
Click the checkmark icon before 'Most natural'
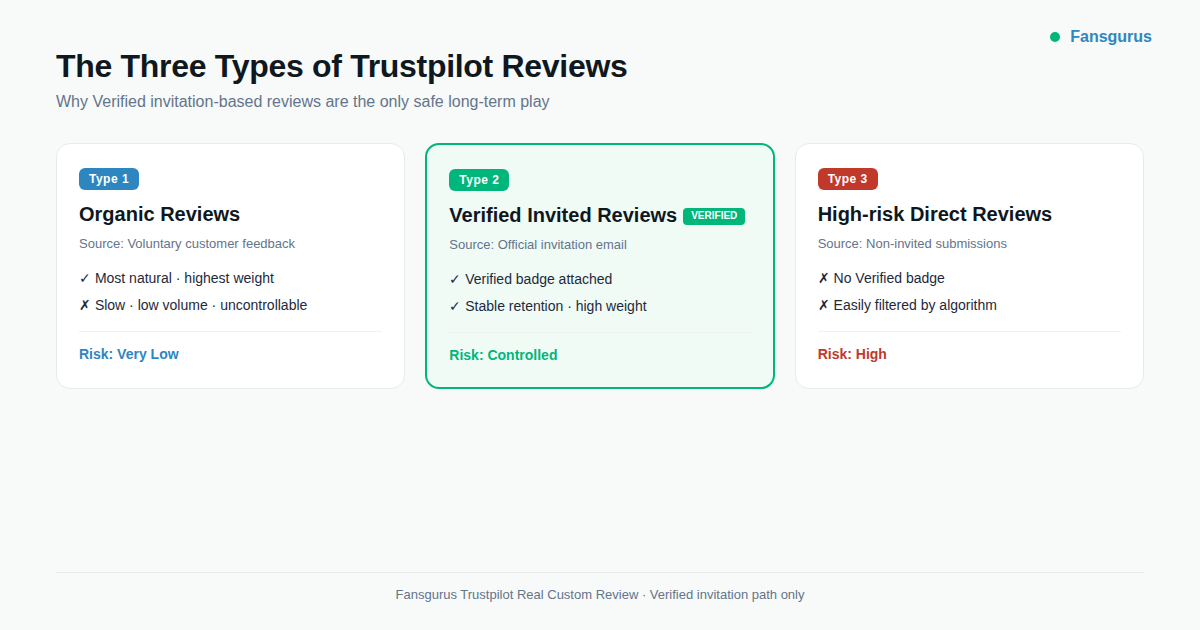pyautogui.click(x=85, y=278)
